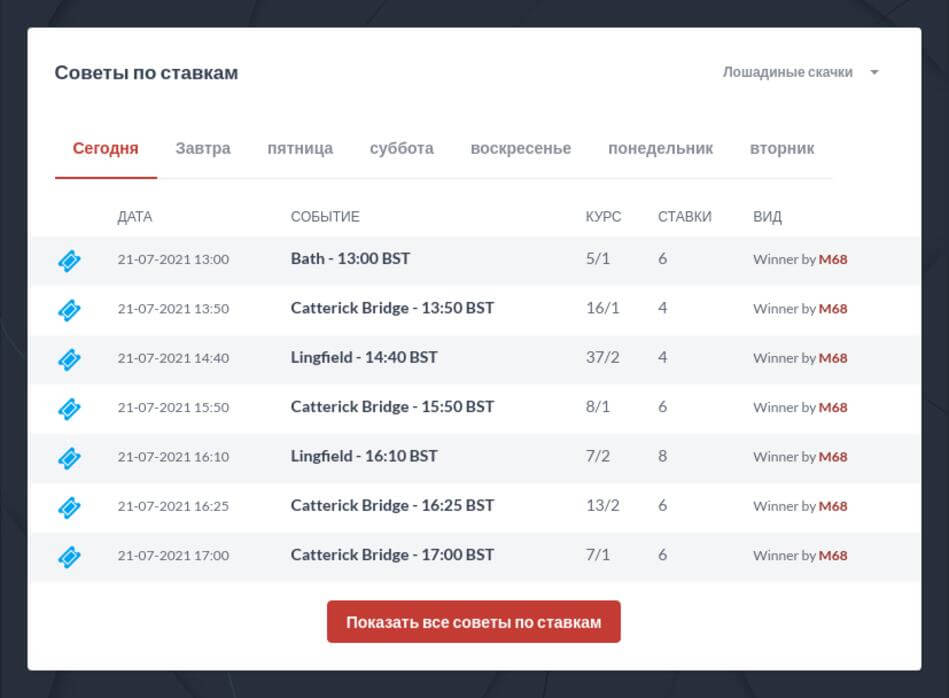Switch to the суббота tab

click(402, 149)
